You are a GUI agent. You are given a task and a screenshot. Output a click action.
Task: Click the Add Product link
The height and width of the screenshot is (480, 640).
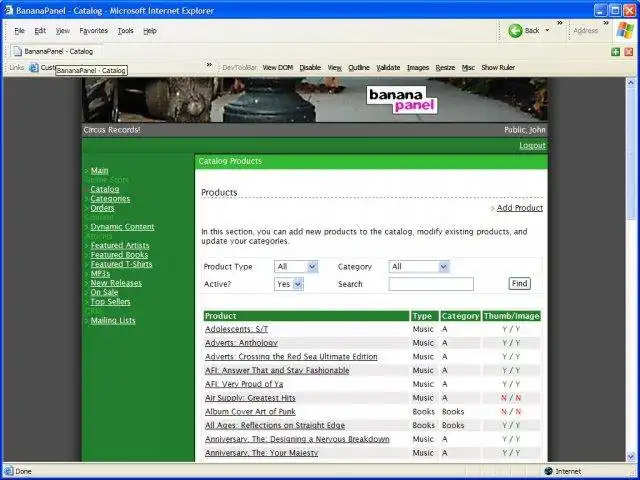click(x=520, y=208)
